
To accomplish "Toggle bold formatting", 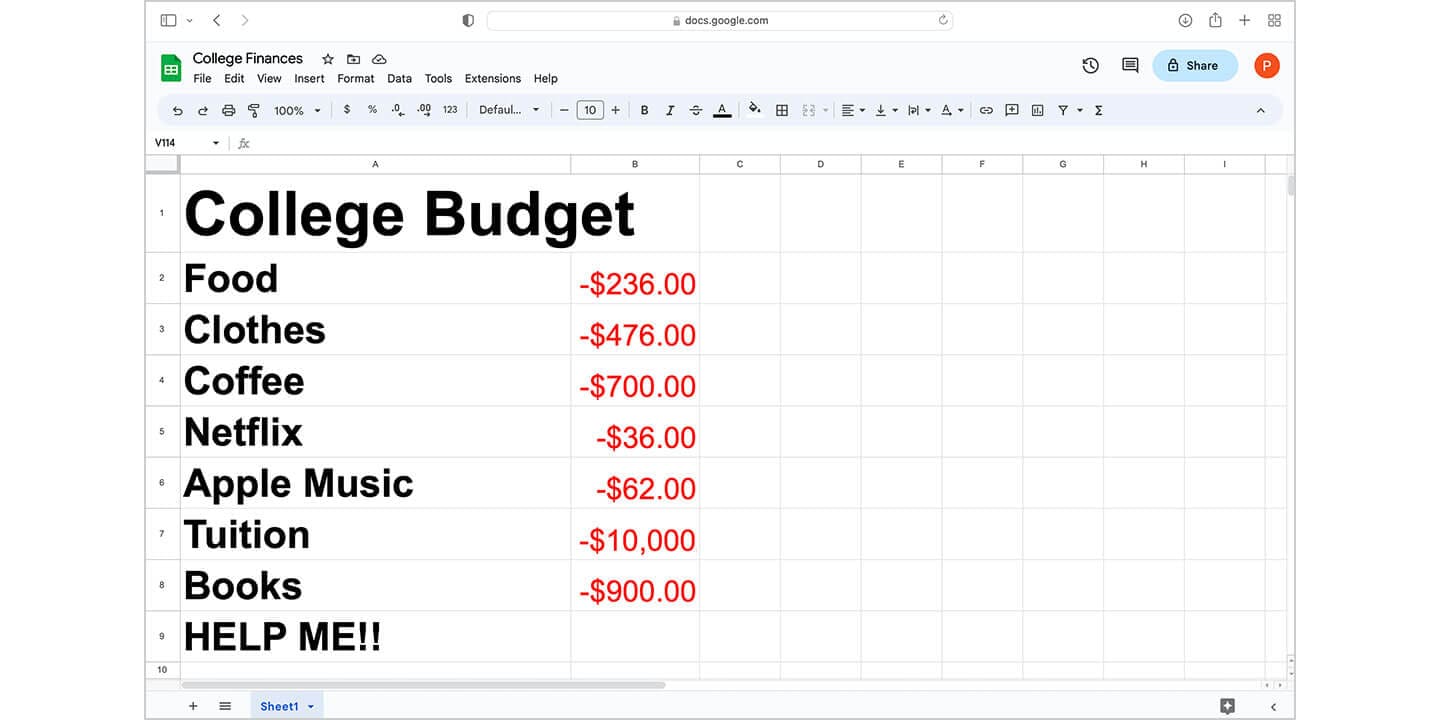I will click(644, 111).
